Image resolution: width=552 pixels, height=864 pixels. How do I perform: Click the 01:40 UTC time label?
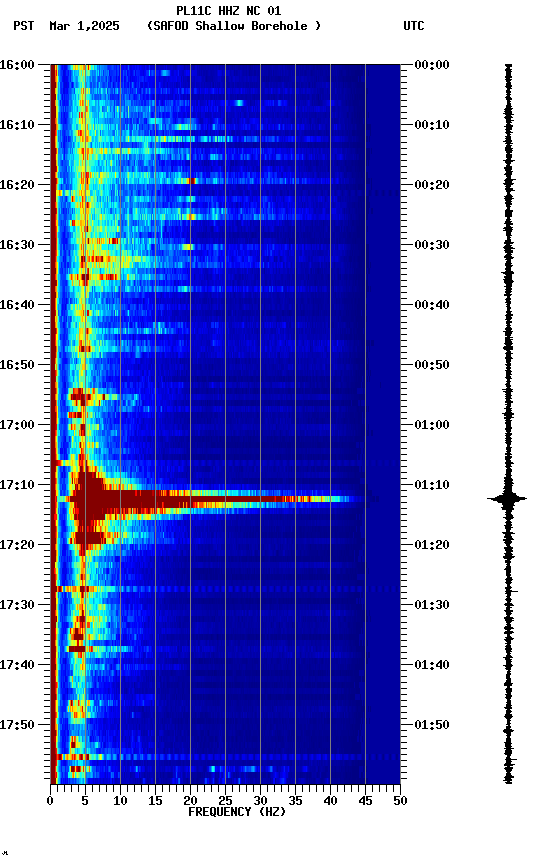(x=432, y=665)
